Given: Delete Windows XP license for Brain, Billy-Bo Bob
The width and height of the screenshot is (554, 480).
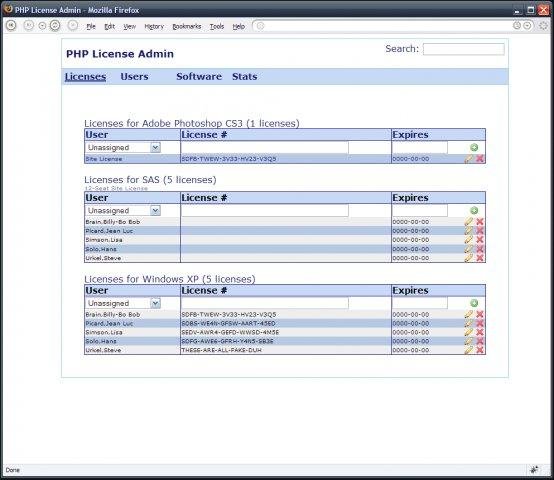Looking at the screenshot, I should pyautogui.click(x=480, y=314).
